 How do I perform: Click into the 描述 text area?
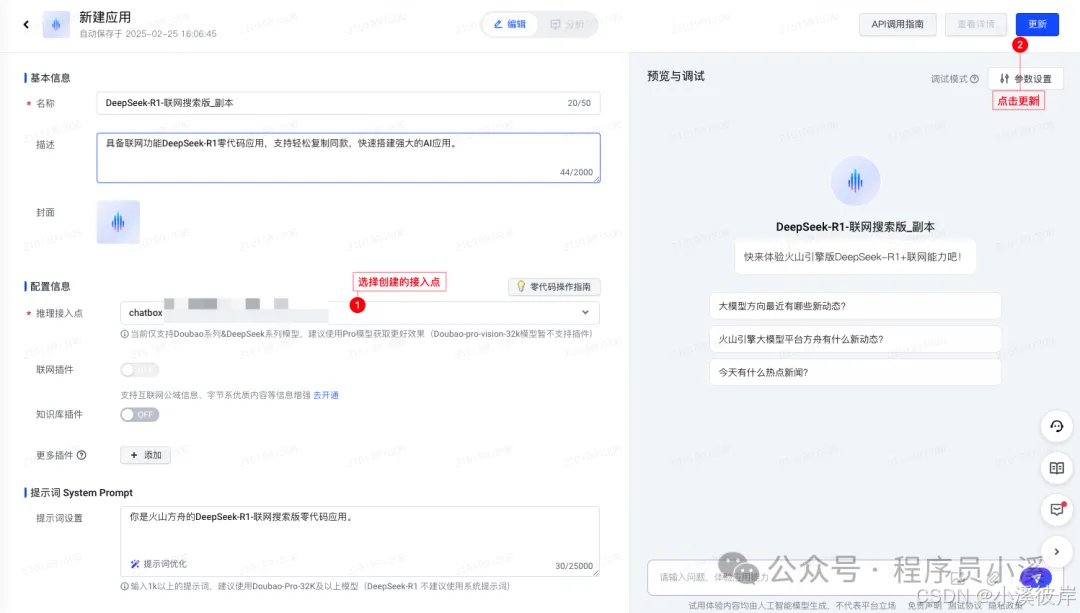point(348,158)
